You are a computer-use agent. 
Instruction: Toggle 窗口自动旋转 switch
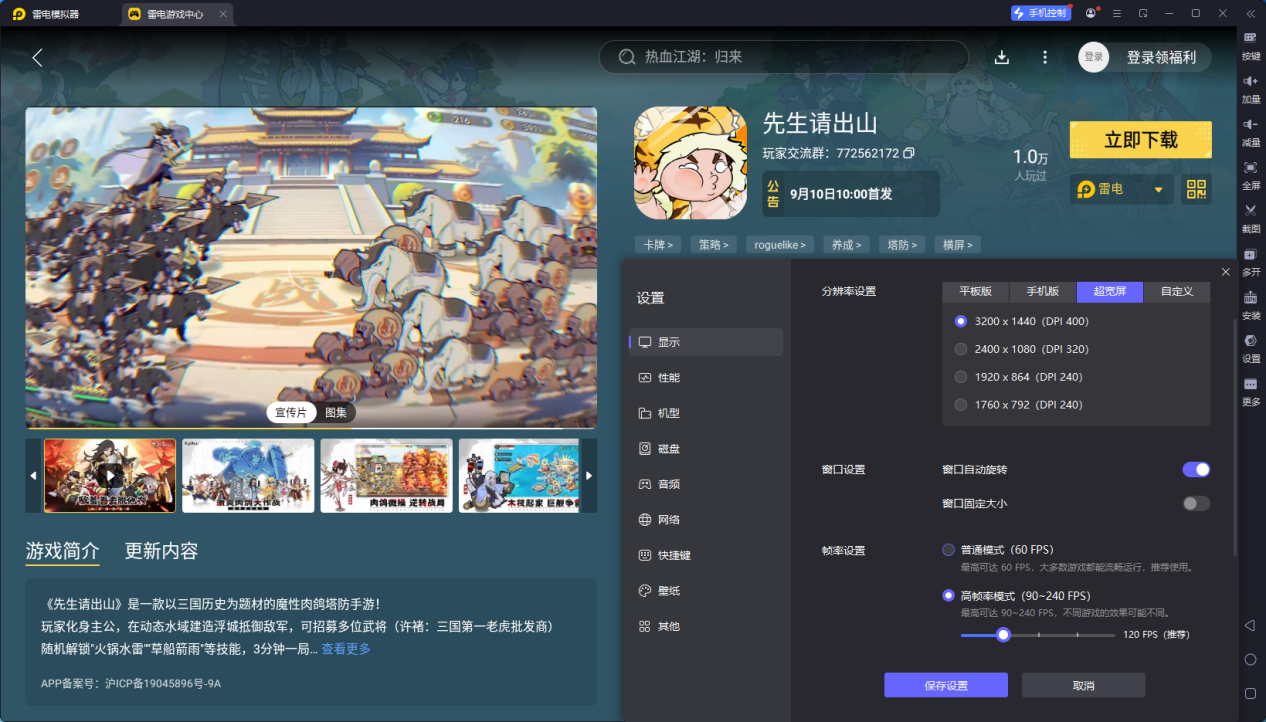1196,469
